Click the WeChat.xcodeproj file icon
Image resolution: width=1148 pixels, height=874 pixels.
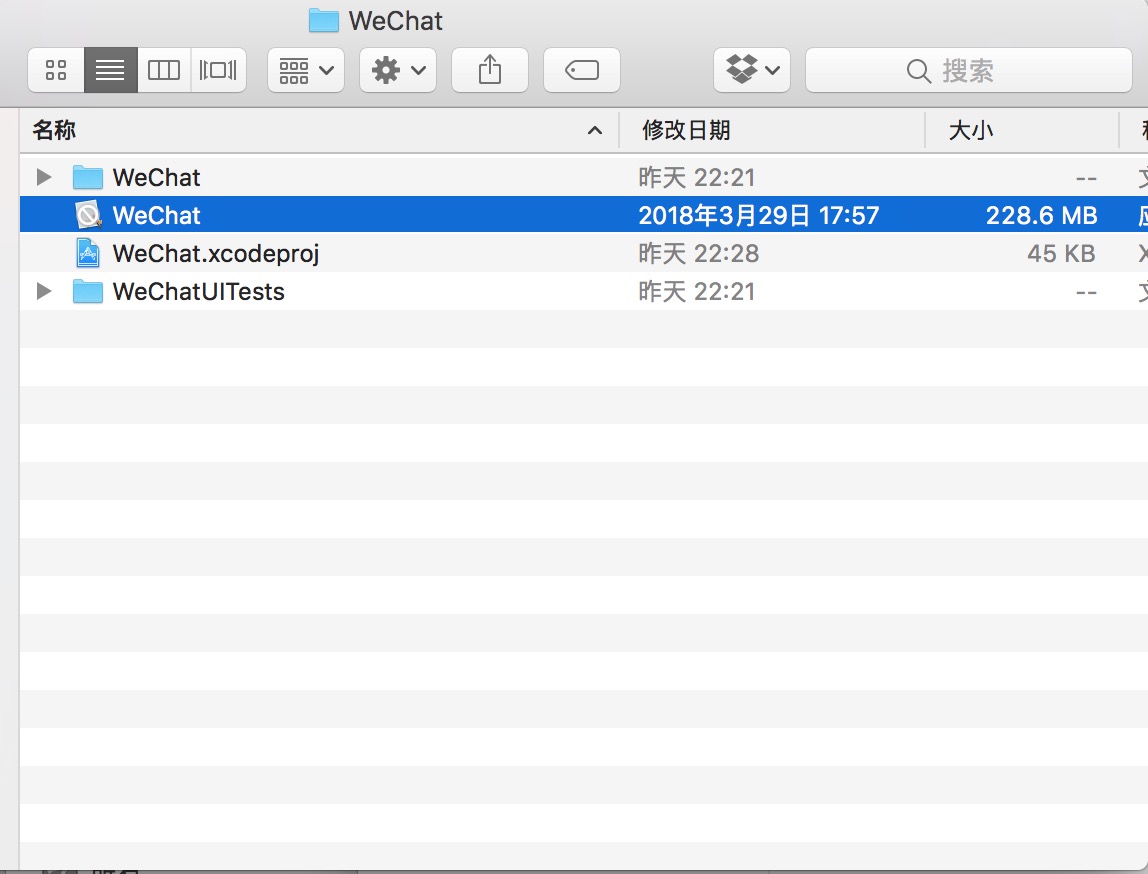tap(88, 253)
